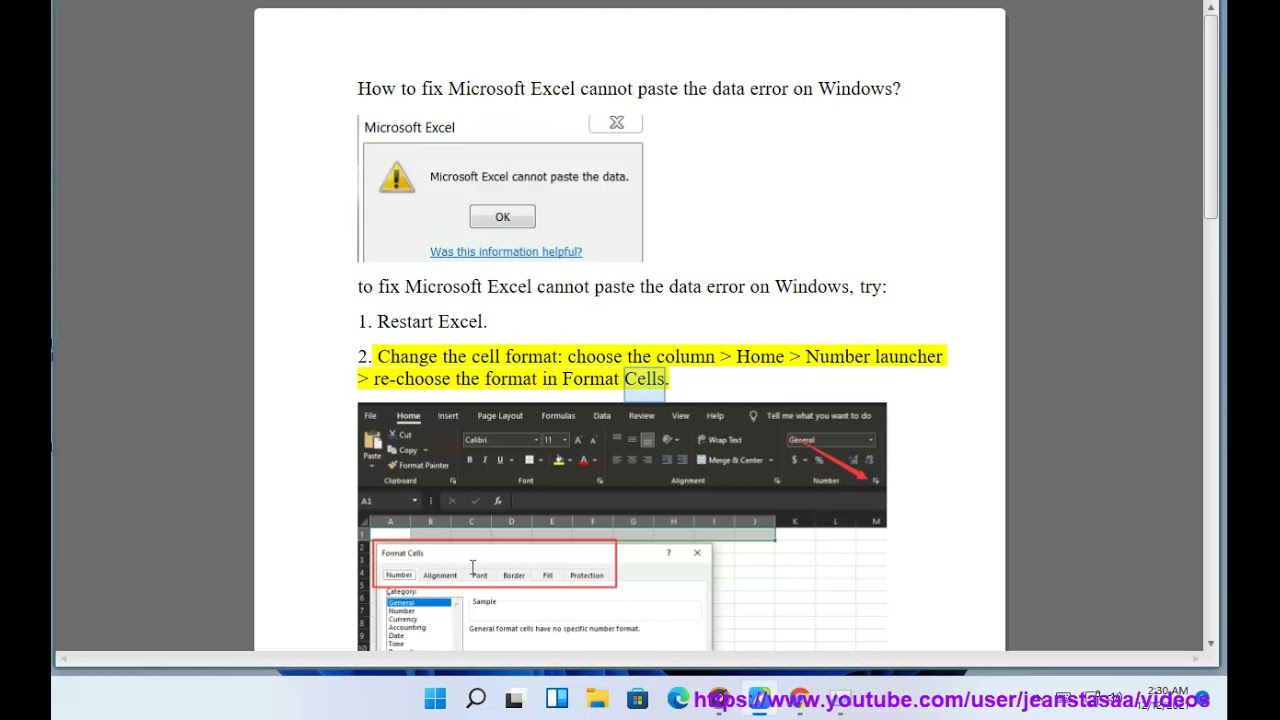Click Wrap Text in the Excel ribbon picture
Viewport: 1280px width, 720px height.
coord(720,440)
